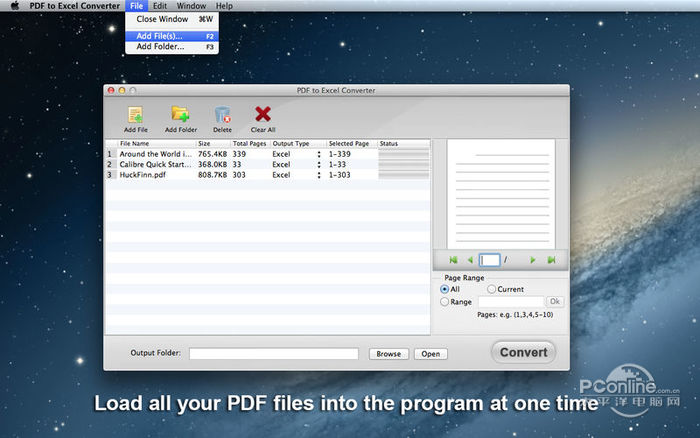Click the Status column header
The image size is (700, 438).
(404, 144)
